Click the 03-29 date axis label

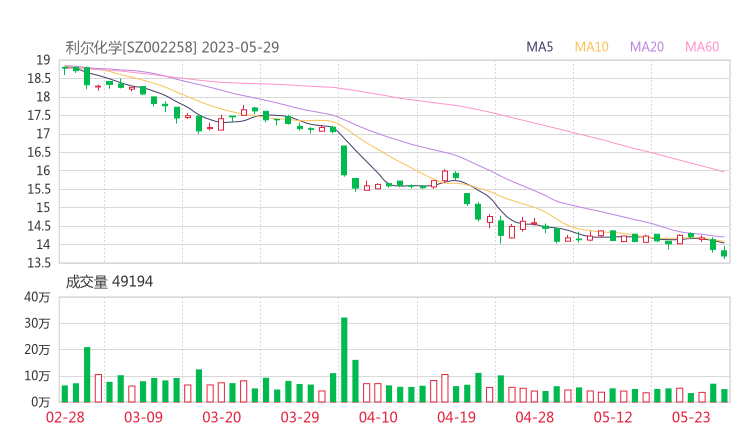[x=300, y=417]
